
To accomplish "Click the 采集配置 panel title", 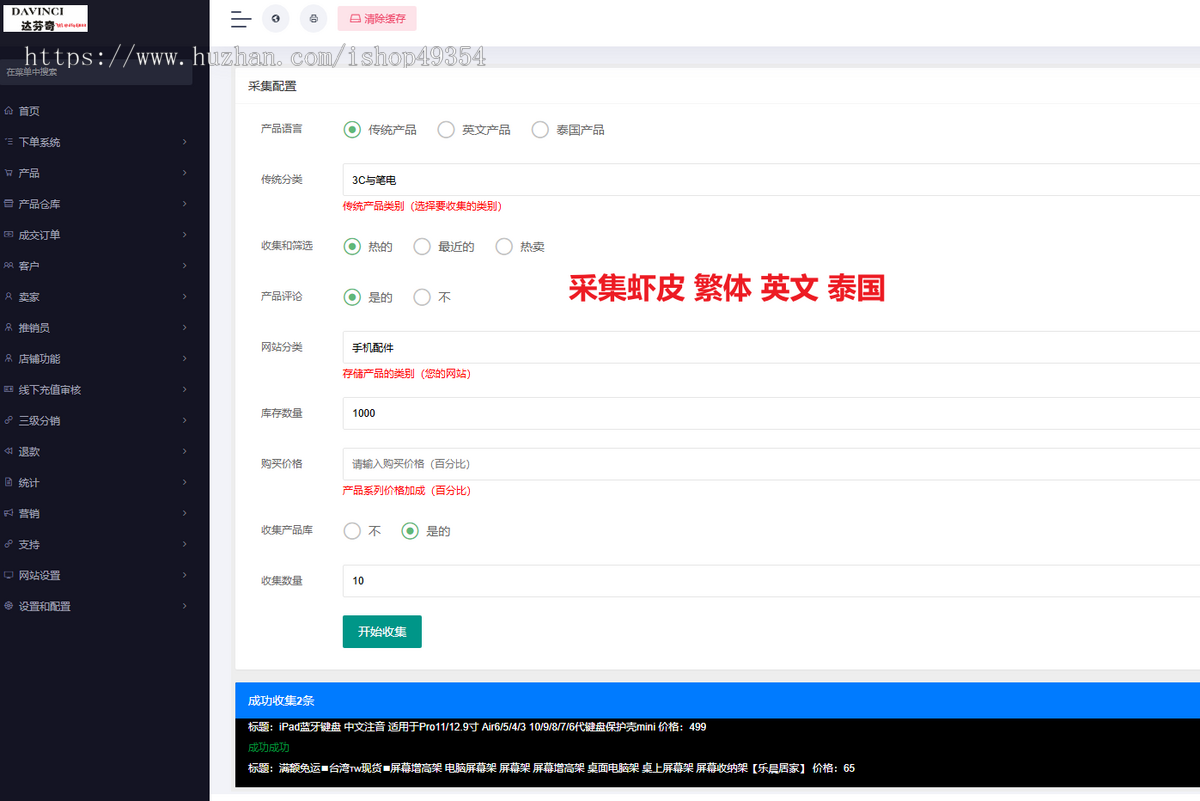I will tap(272, 86).
